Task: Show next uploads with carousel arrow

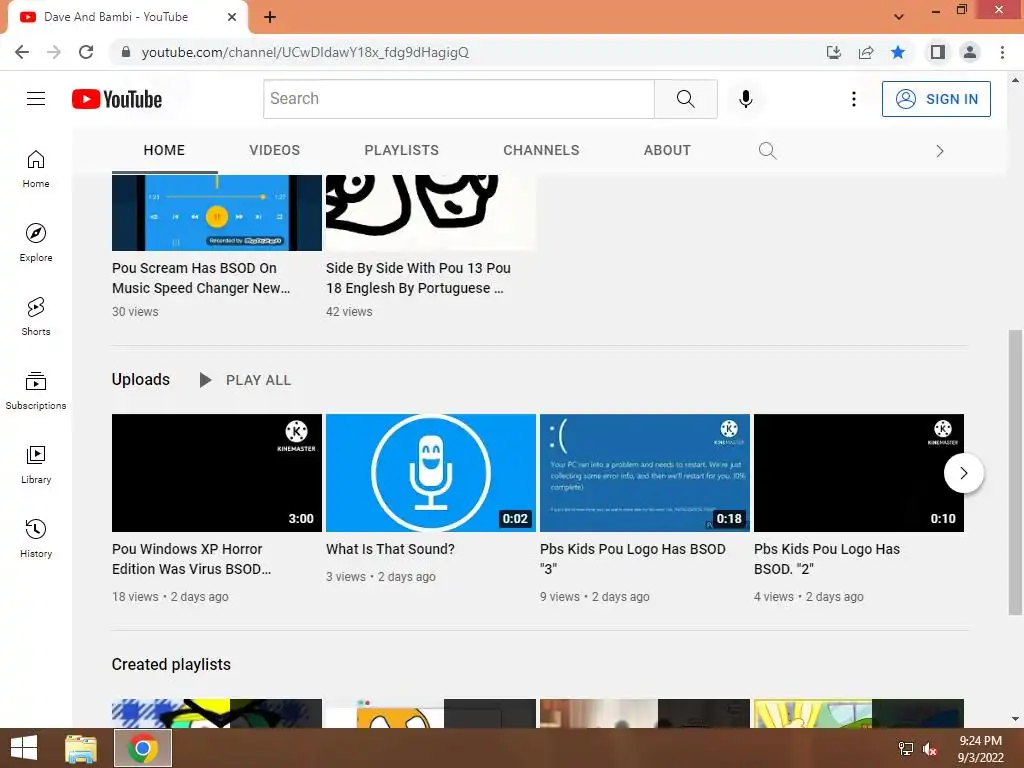Action: [x=963, y=473]
